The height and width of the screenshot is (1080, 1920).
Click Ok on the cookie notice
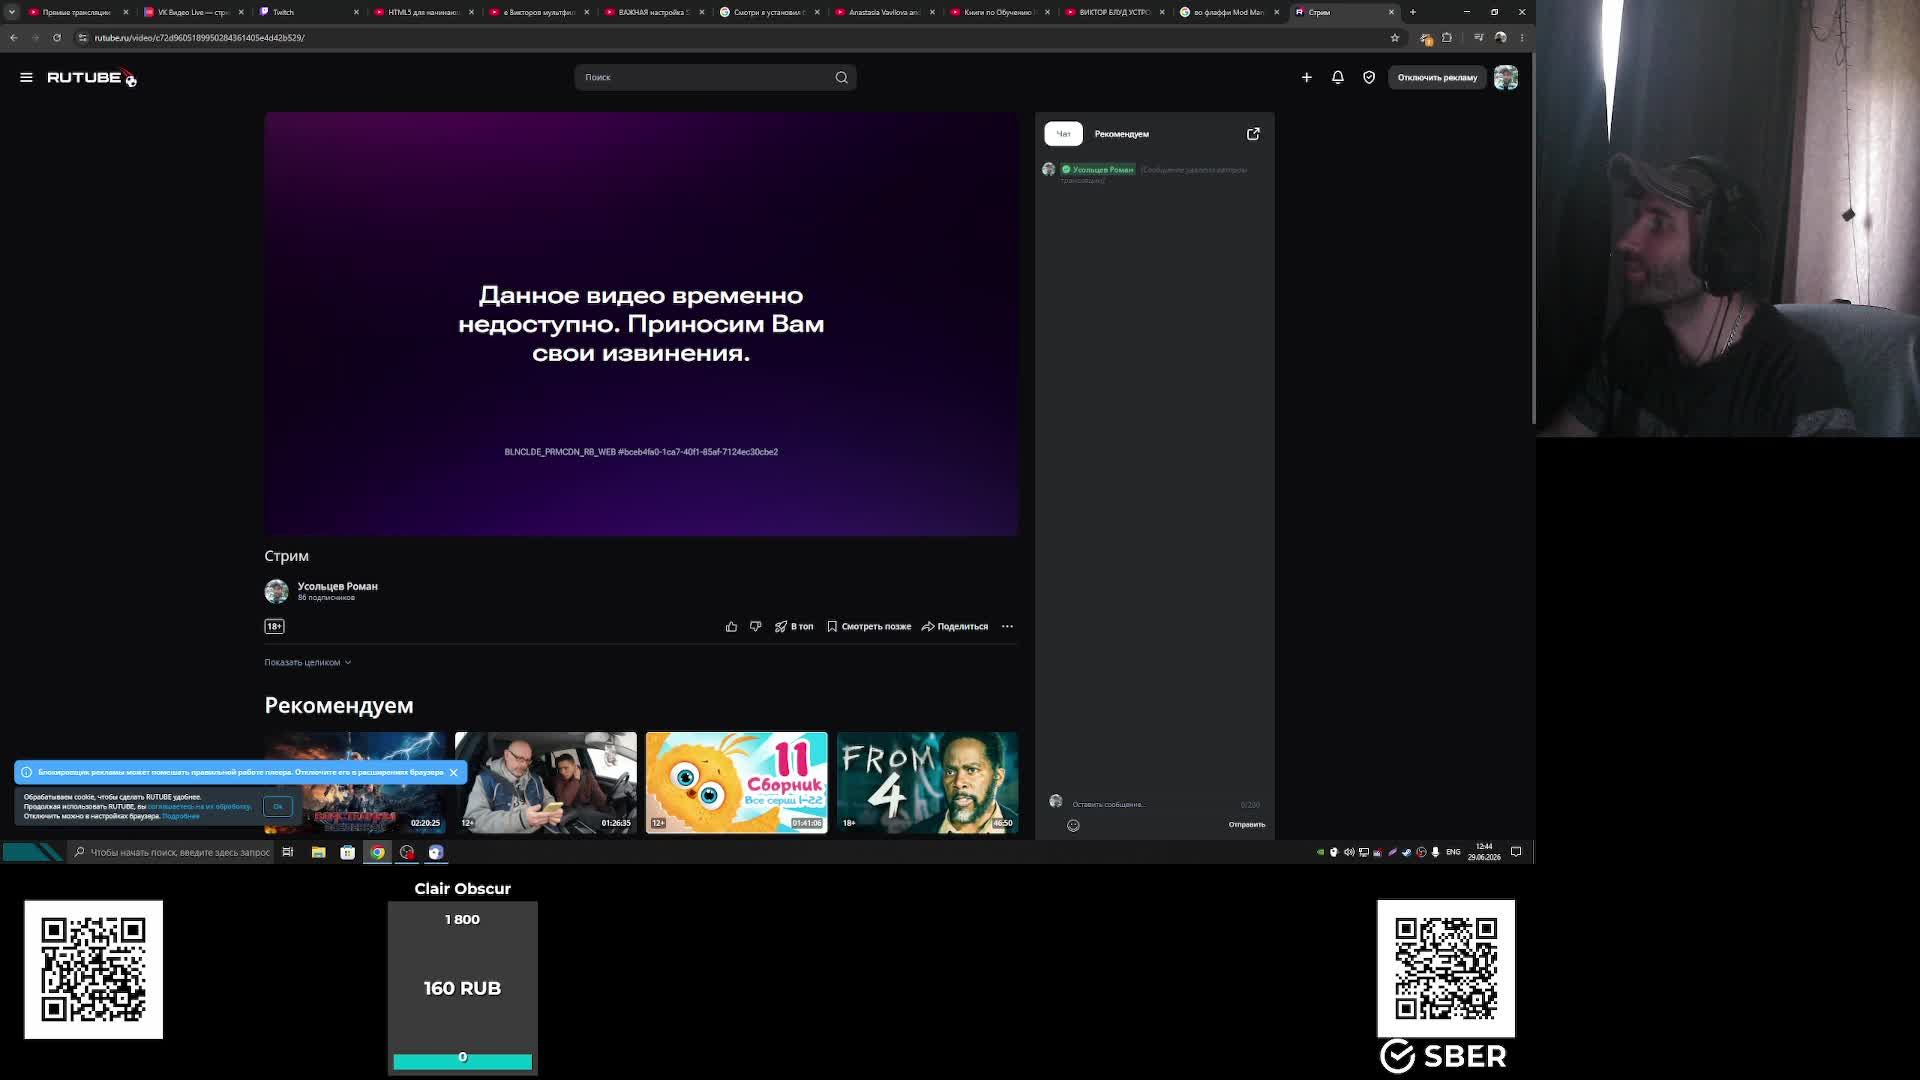[x=277, y=806]
